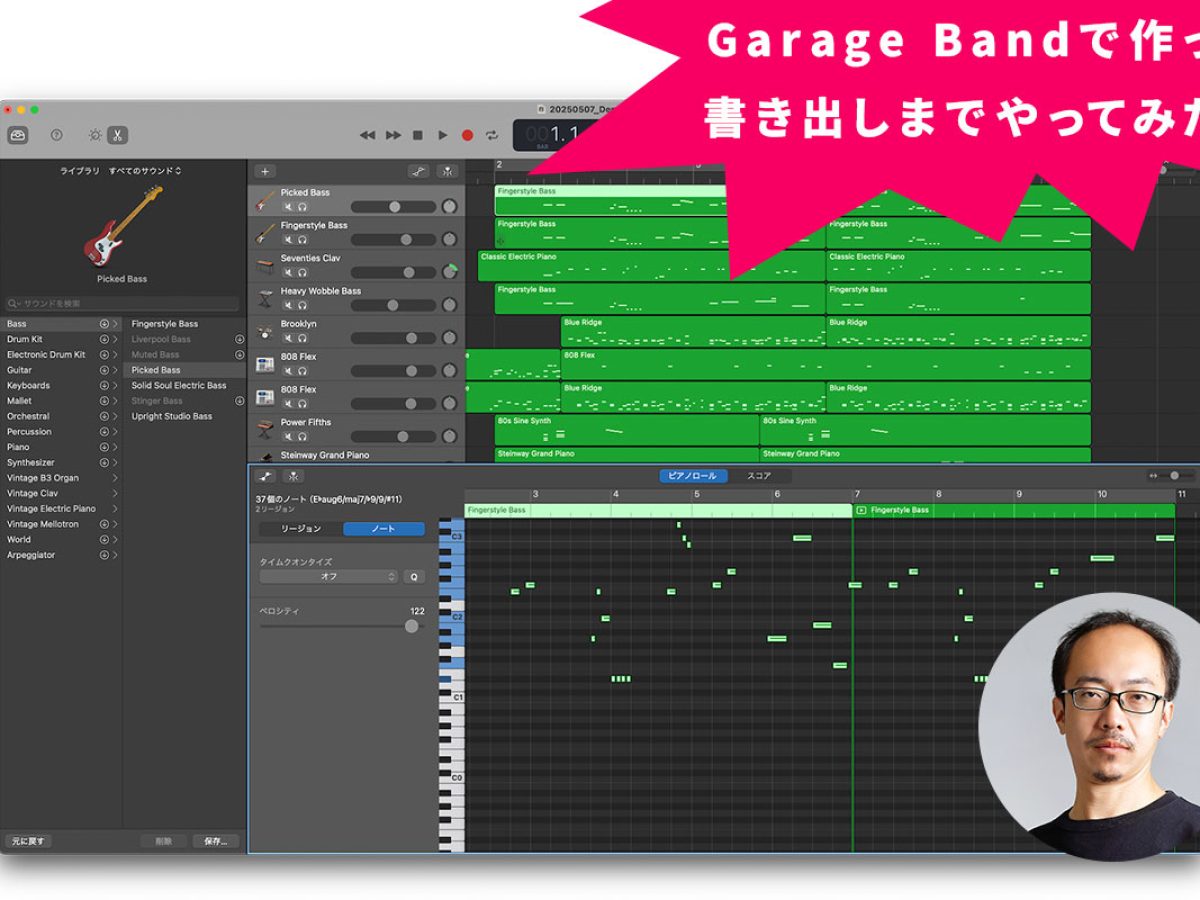Toggle Catch Playhead in tracks header
The image size is (1200, 900).
[x=447, y=171]
